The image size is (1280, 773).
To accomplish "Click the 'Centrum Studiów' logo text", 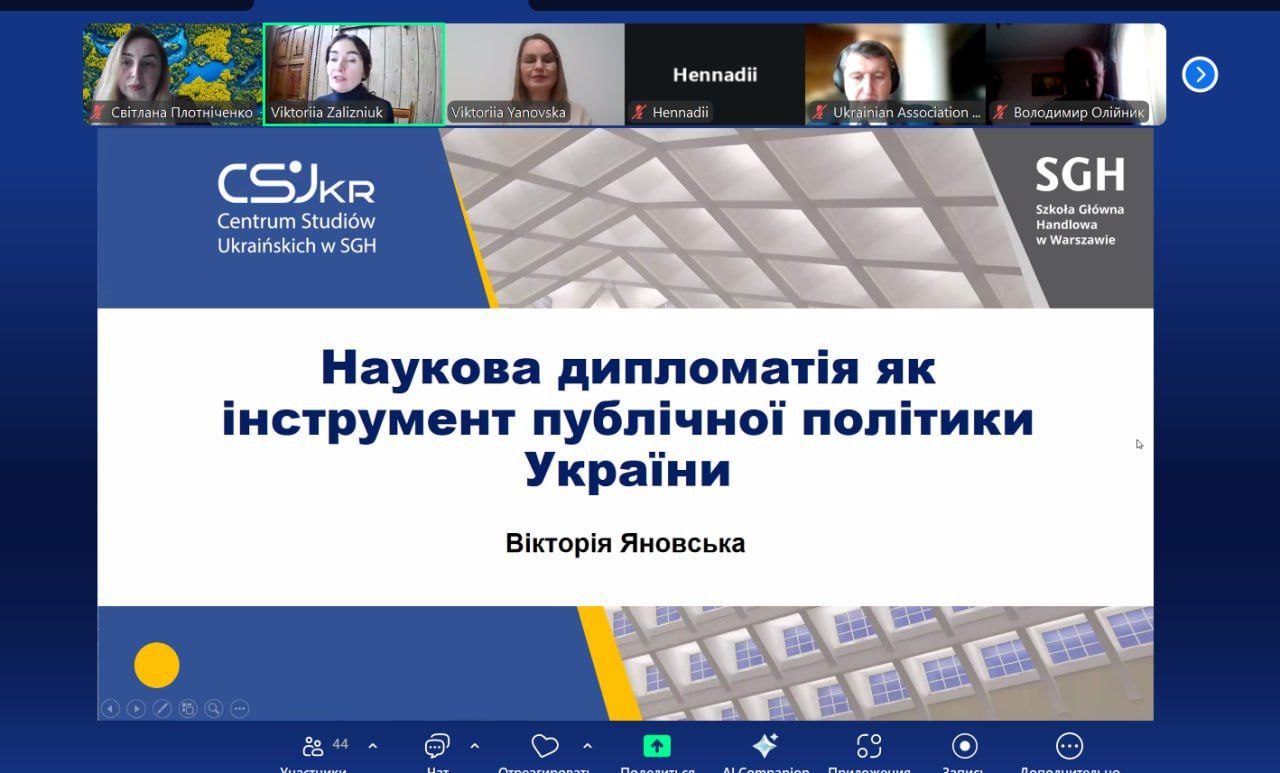I will tap(296, 220).
